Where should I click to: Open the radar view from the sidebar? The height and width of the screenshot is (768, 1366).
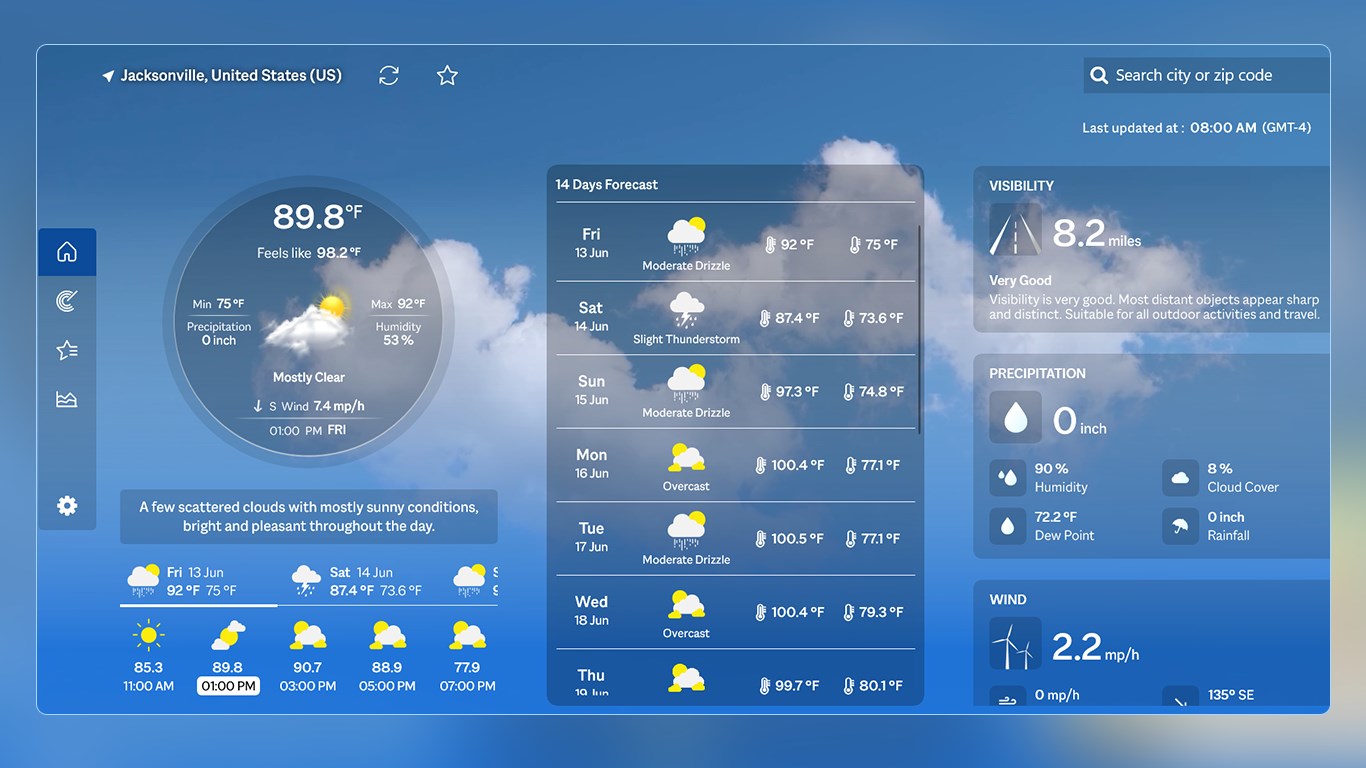tap(66, 300)
